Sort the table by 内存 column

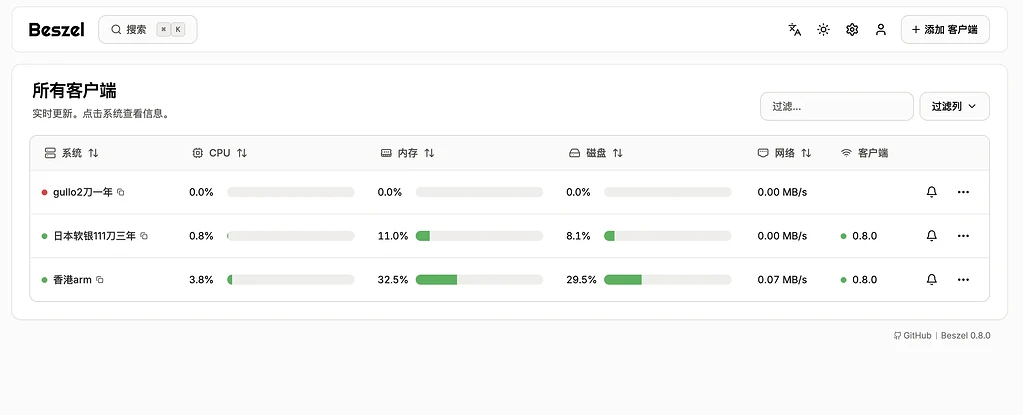[x=408, y=153]
